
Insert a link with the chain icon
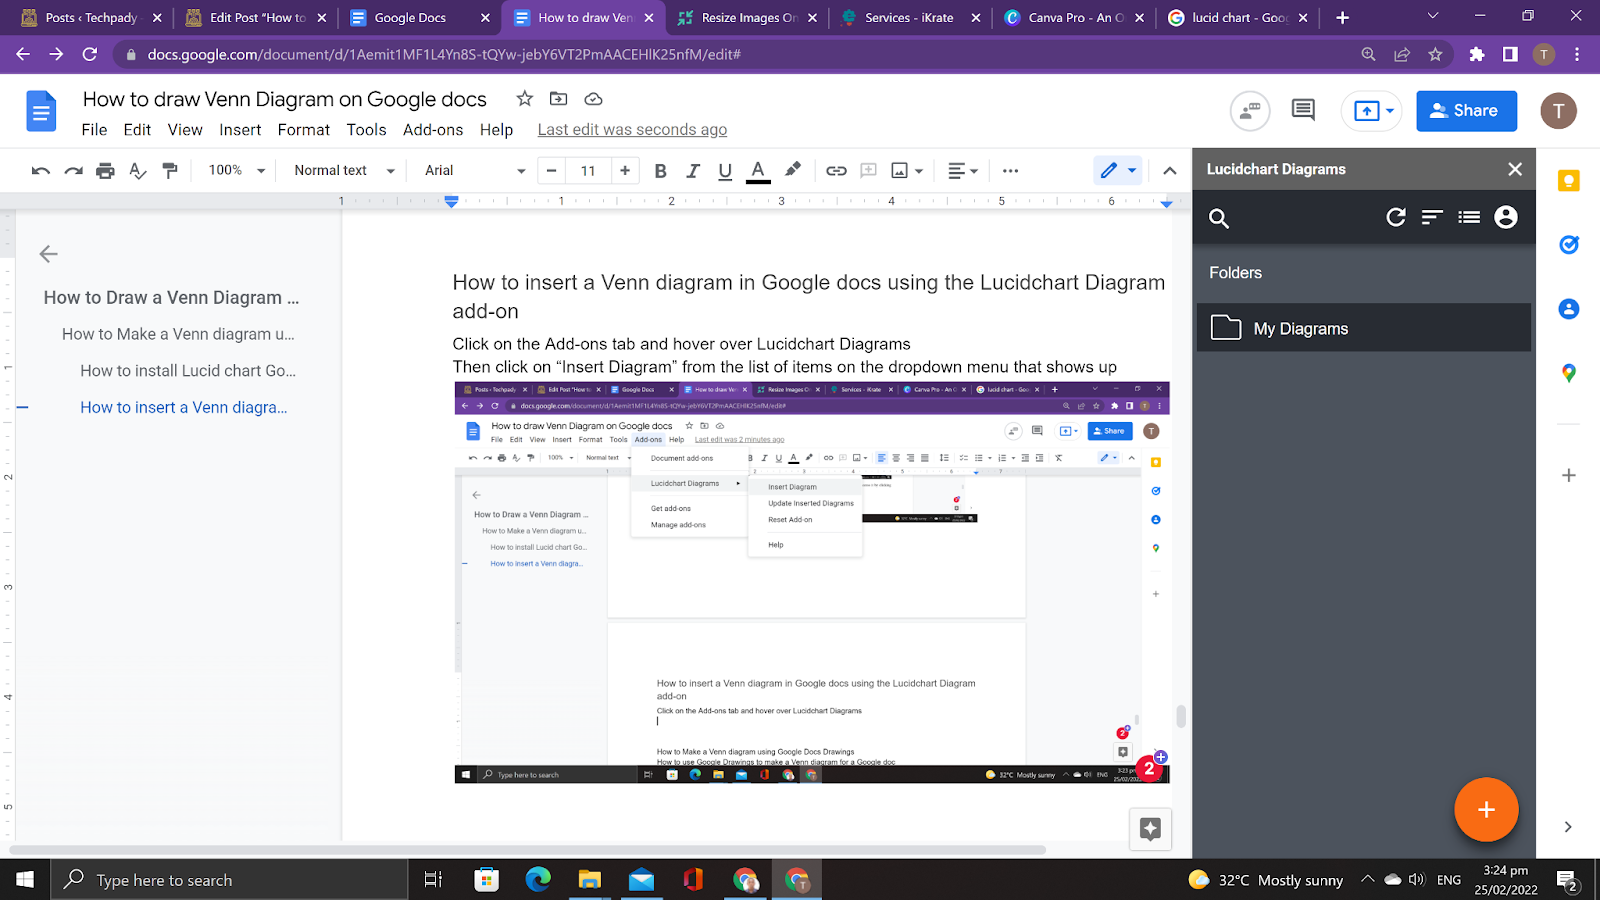[x=836, y=171]
